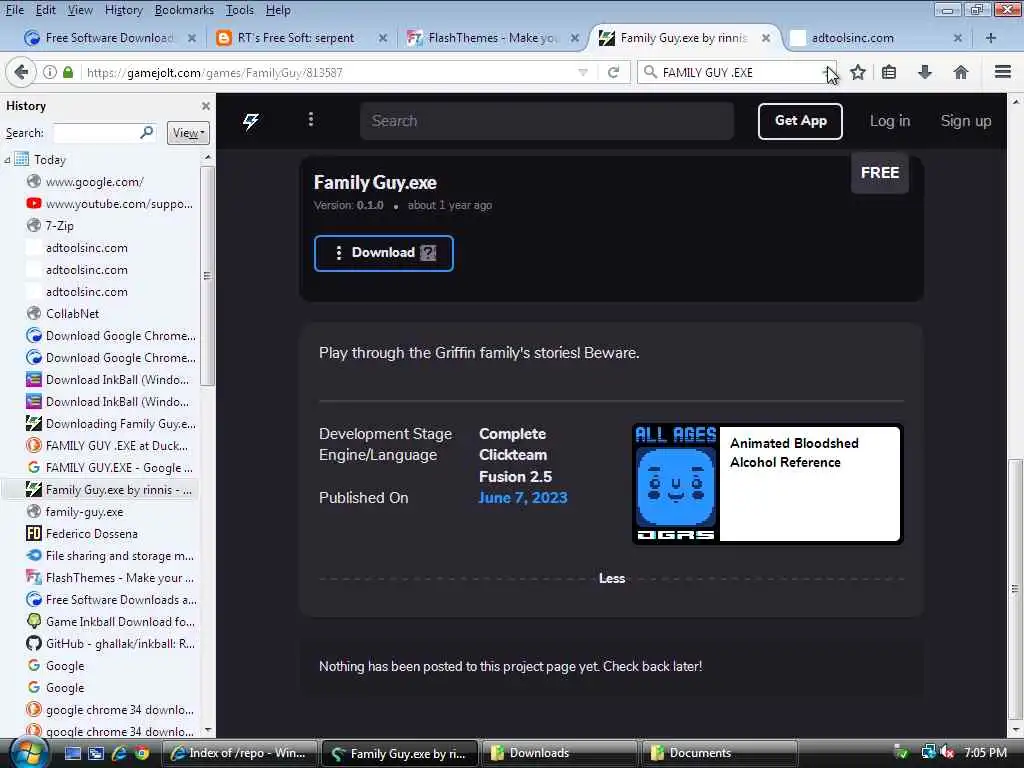Open the June 7, 2023 publish date link
The height and width of the screenshot is (768, 1024).
[522, 498]
